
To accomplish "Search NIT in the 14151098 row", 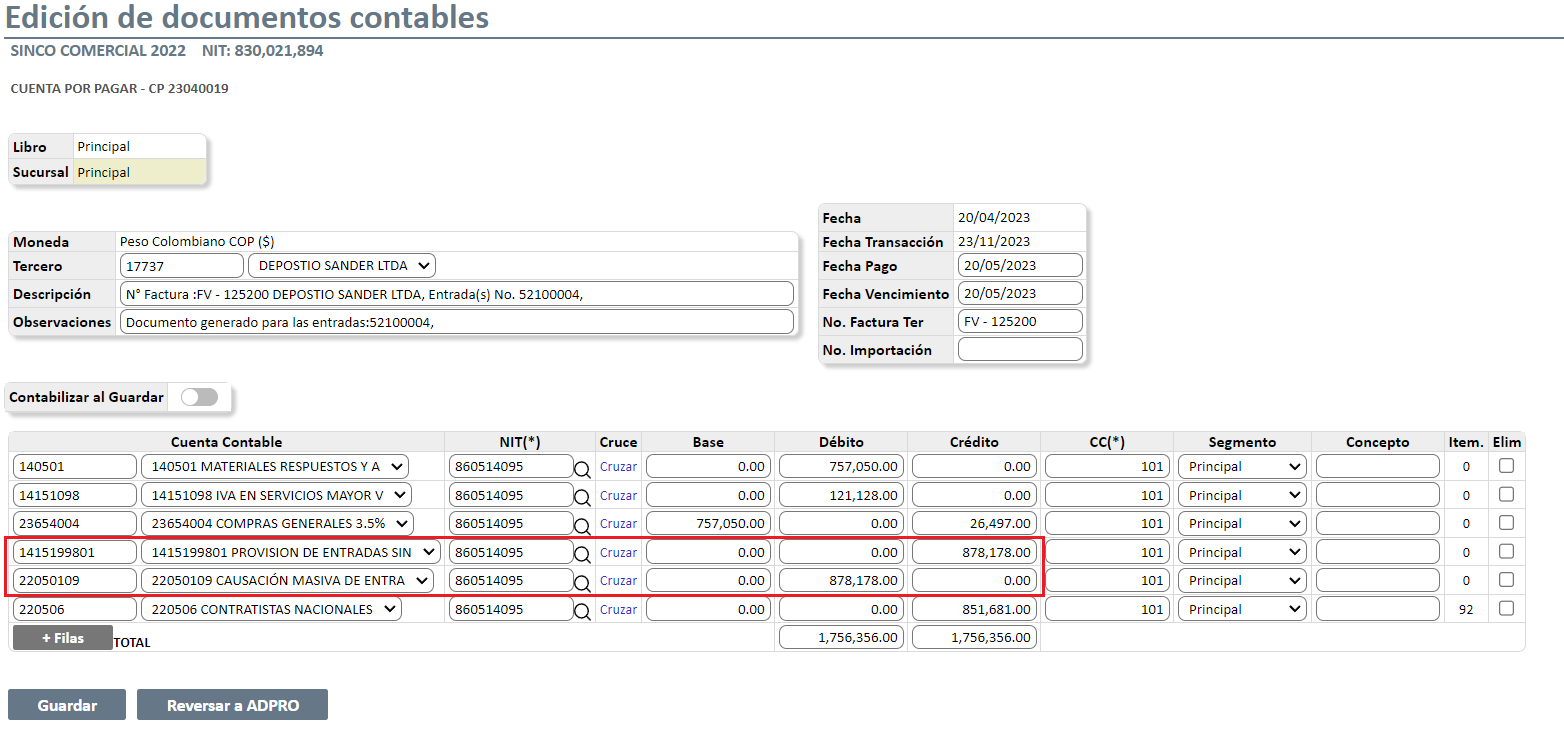I will click(x=582, y=497).
